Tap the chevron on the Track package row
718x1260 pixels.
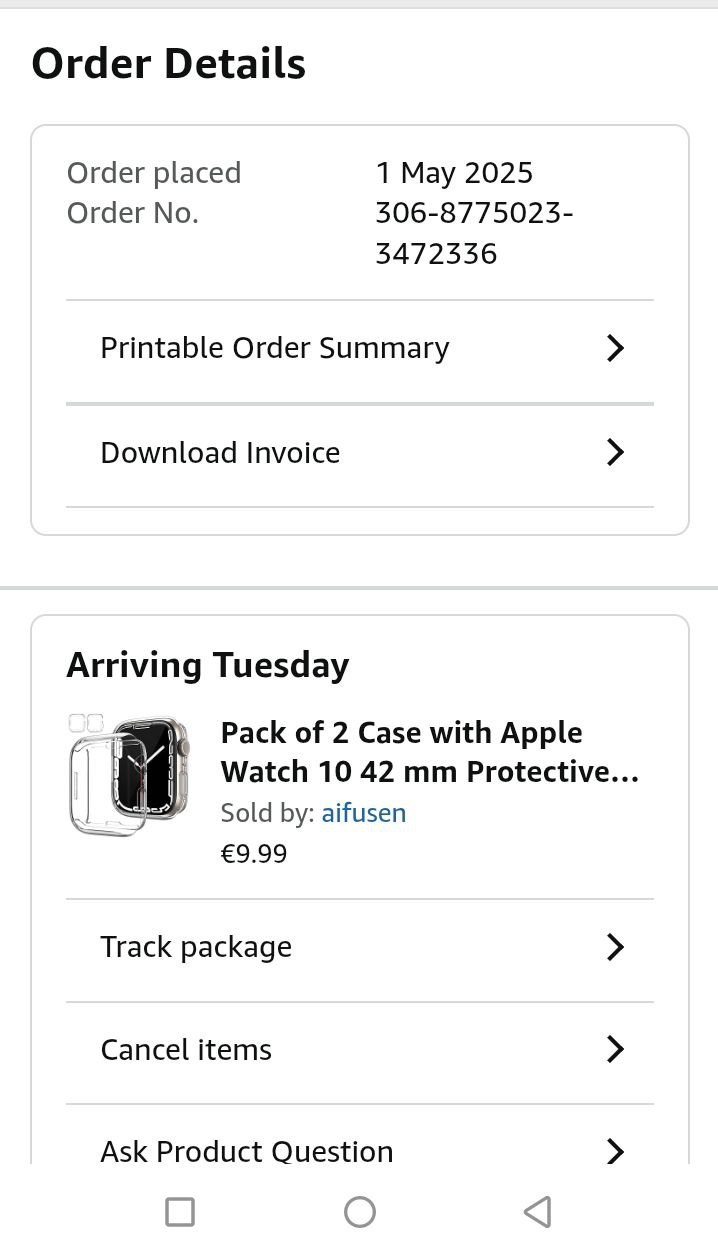(615, 947)
